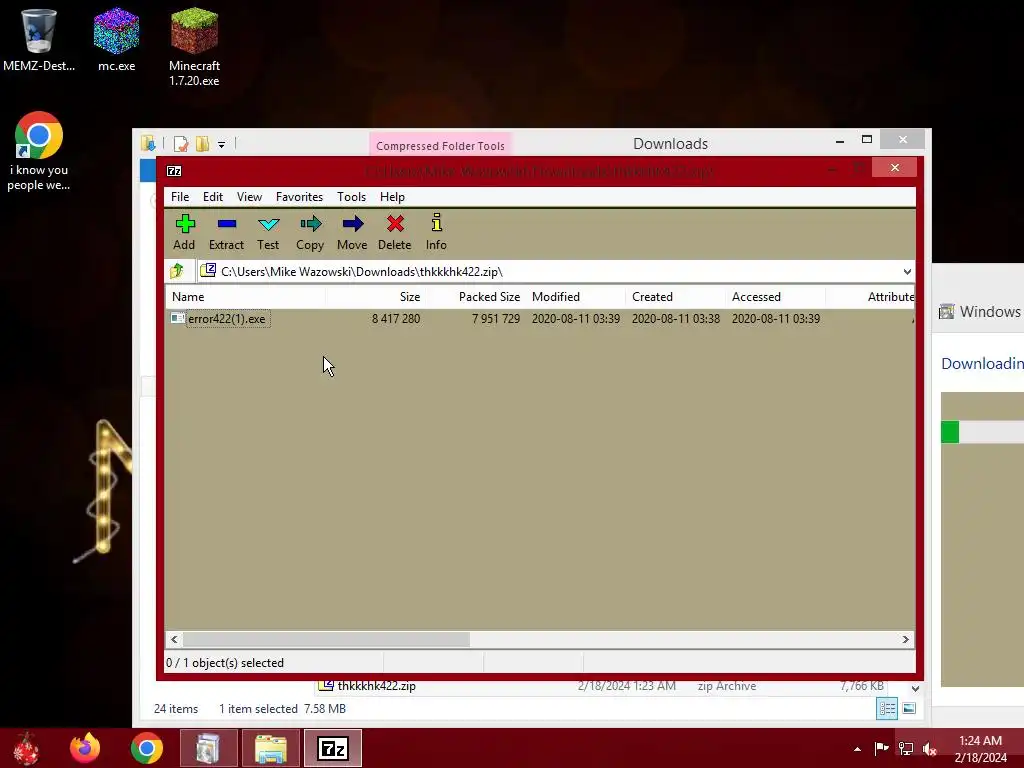Click the modified date 2020-08-11 03:39
This screenshot has width=1024, height=768.
[x=575, y=319]
